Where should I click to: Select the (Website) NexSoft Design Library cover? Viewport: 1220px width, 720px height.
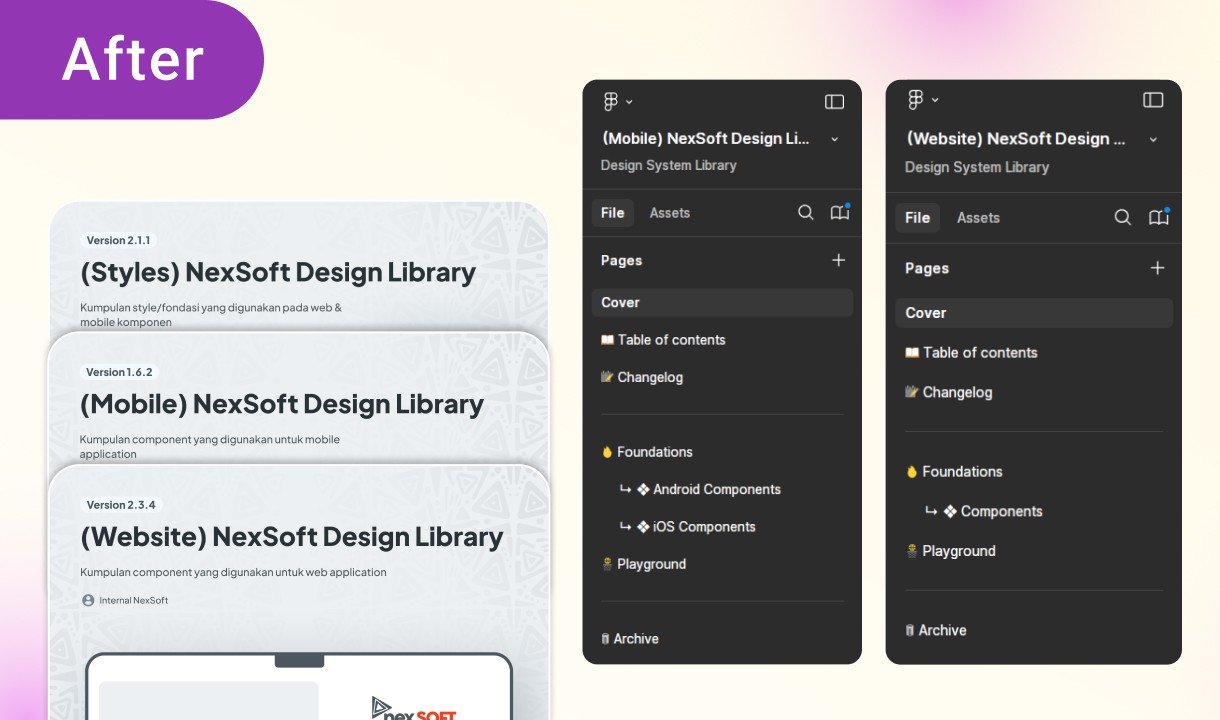[x=299, y=592]
